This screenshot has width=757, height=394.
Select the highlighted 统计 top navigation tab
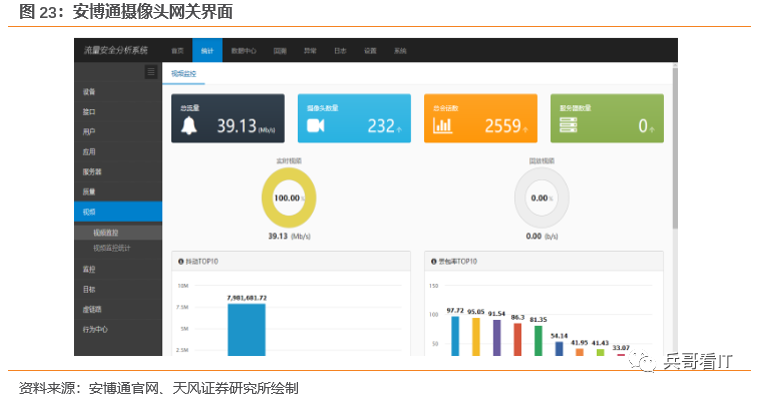tap(207, 50)
